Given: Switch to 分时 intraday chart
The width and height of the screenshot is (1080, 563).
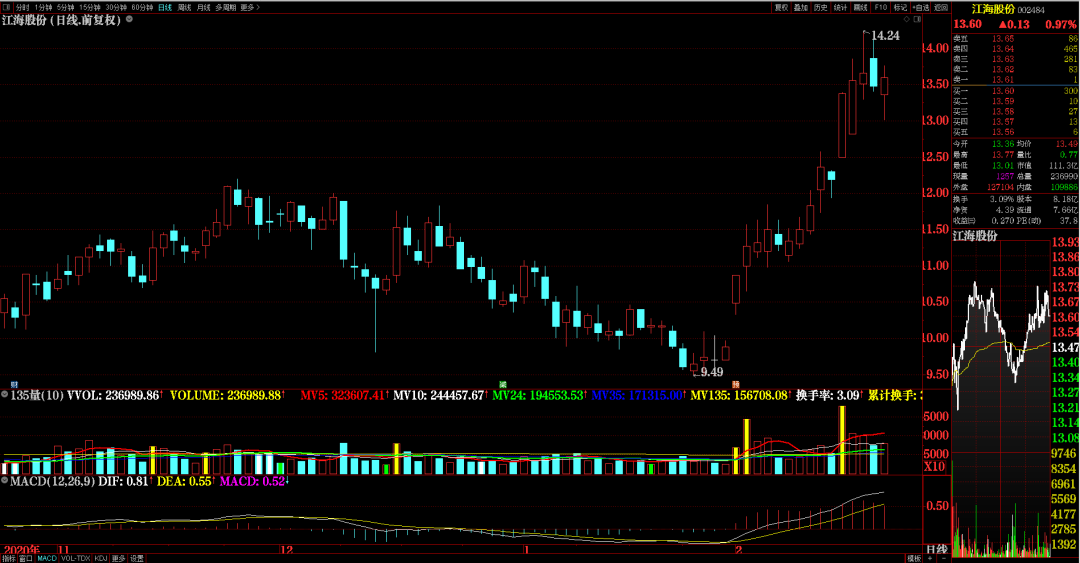Looking at the screenshot, I should (23, 8).
